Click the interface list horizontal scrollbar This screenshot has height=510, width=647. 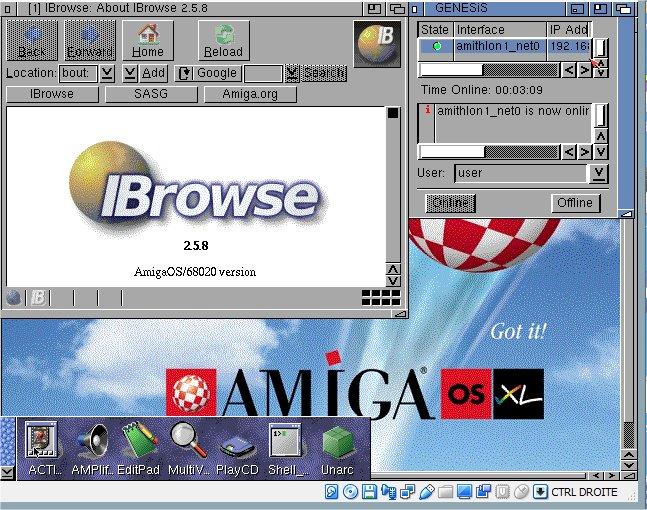coord(489,70)
